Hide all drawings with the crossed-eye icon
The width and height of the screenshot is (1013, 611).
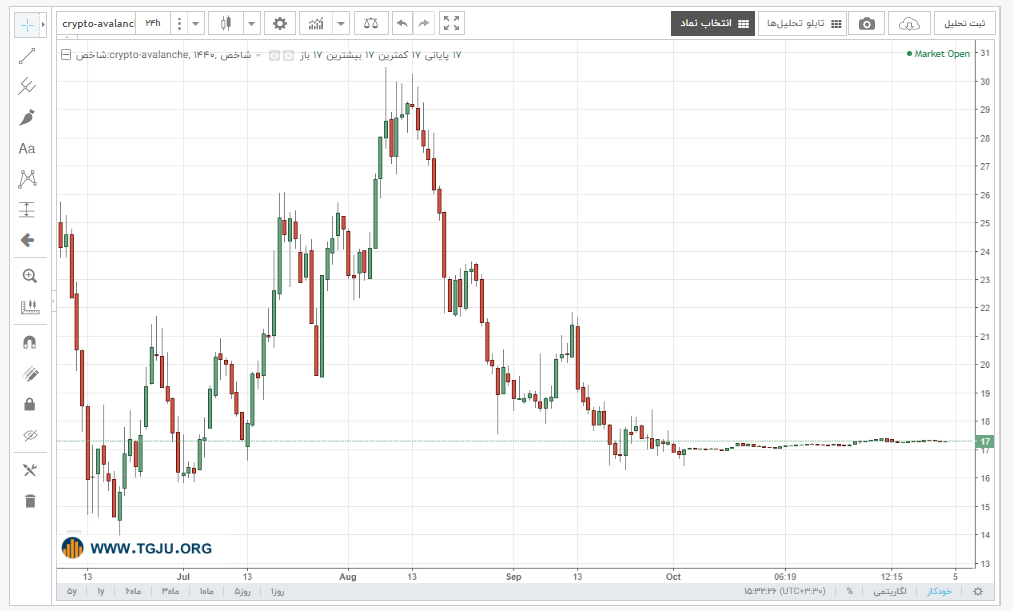30,436
